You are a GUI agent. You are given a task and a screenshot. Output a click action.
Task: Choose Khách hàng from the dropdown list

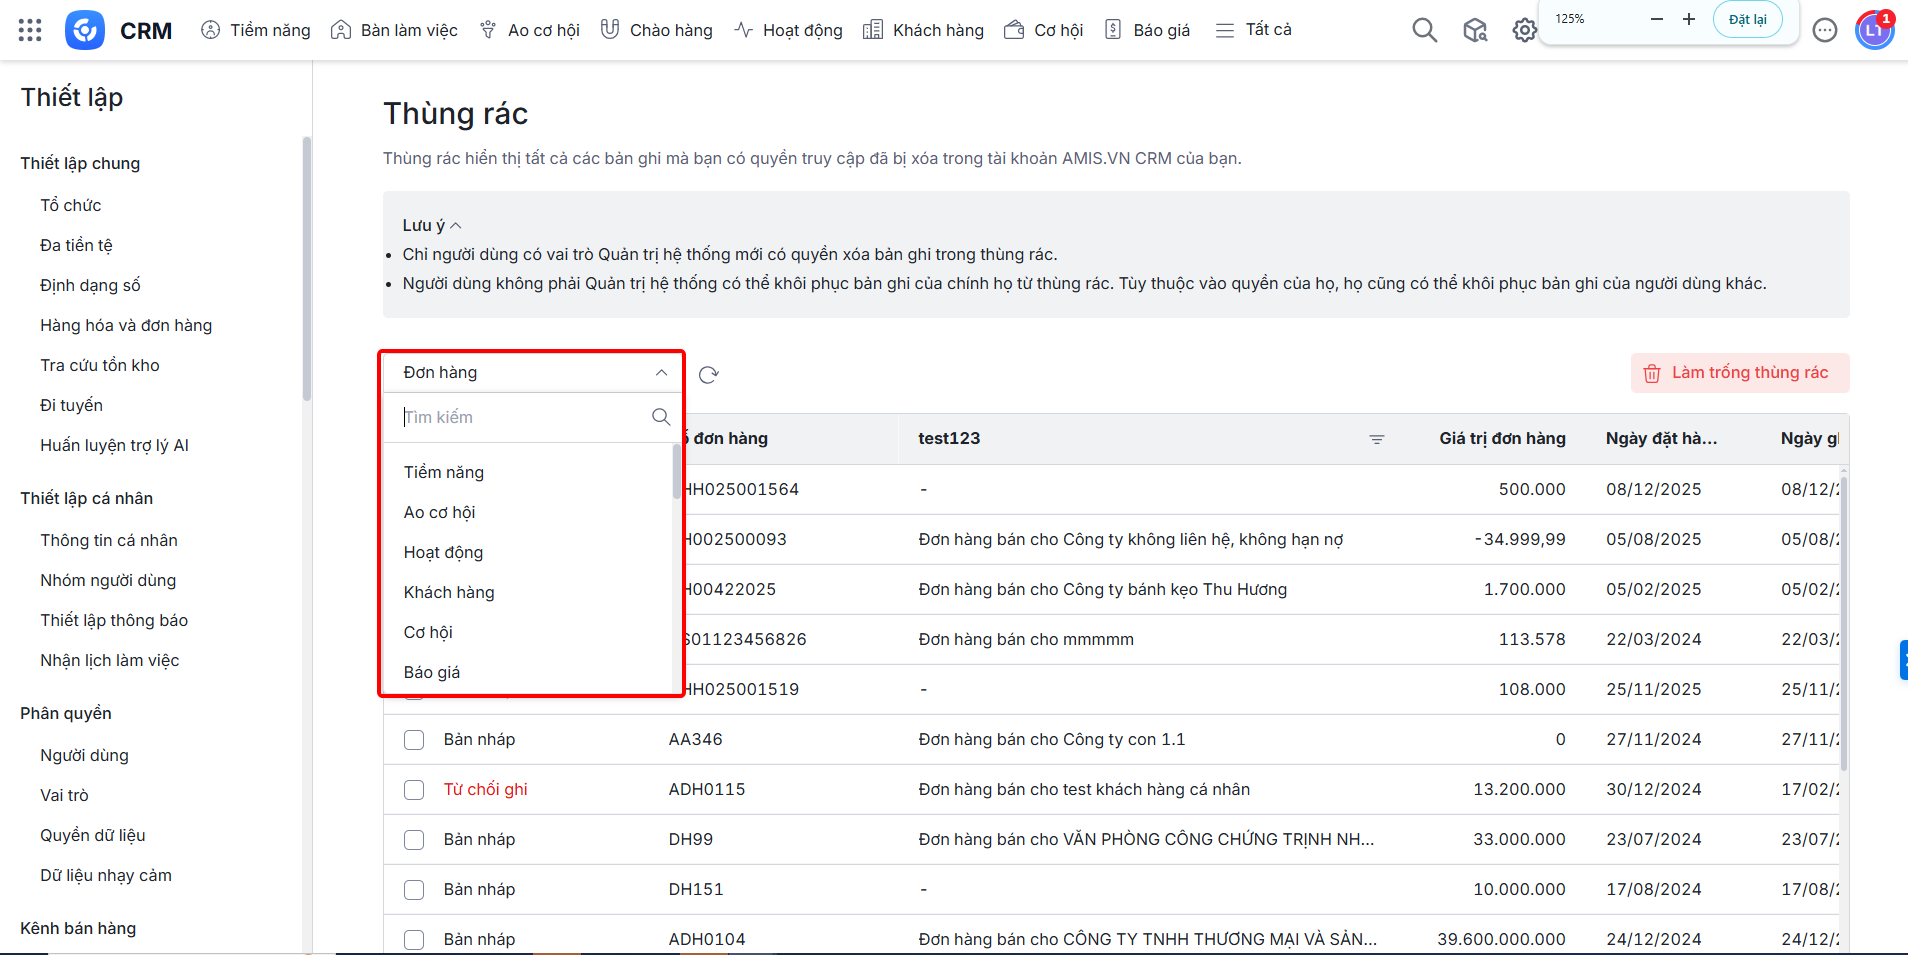[449, 592]
